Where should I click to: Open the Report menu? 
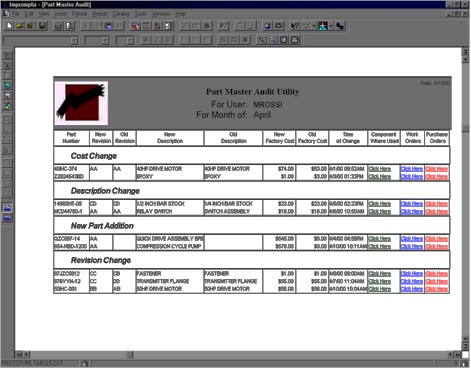(x=100, y=14)
